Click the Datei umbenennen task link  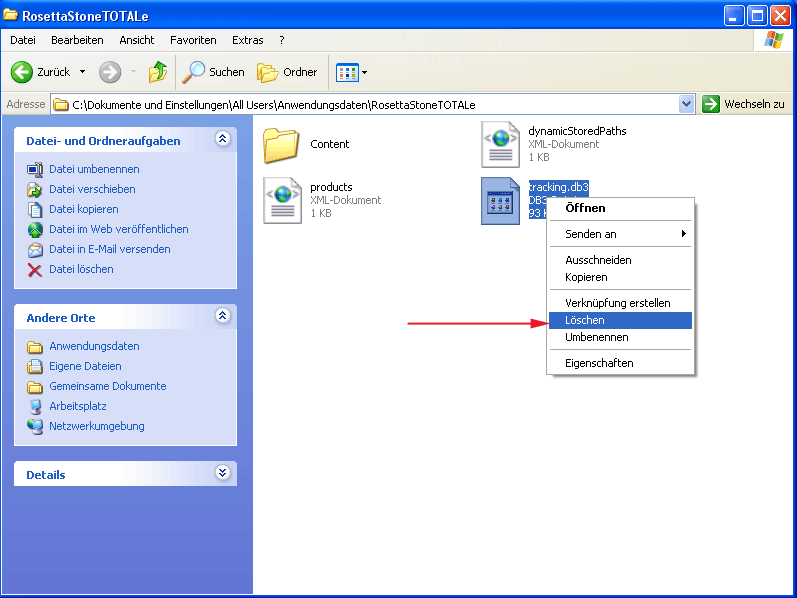point(94,169)
